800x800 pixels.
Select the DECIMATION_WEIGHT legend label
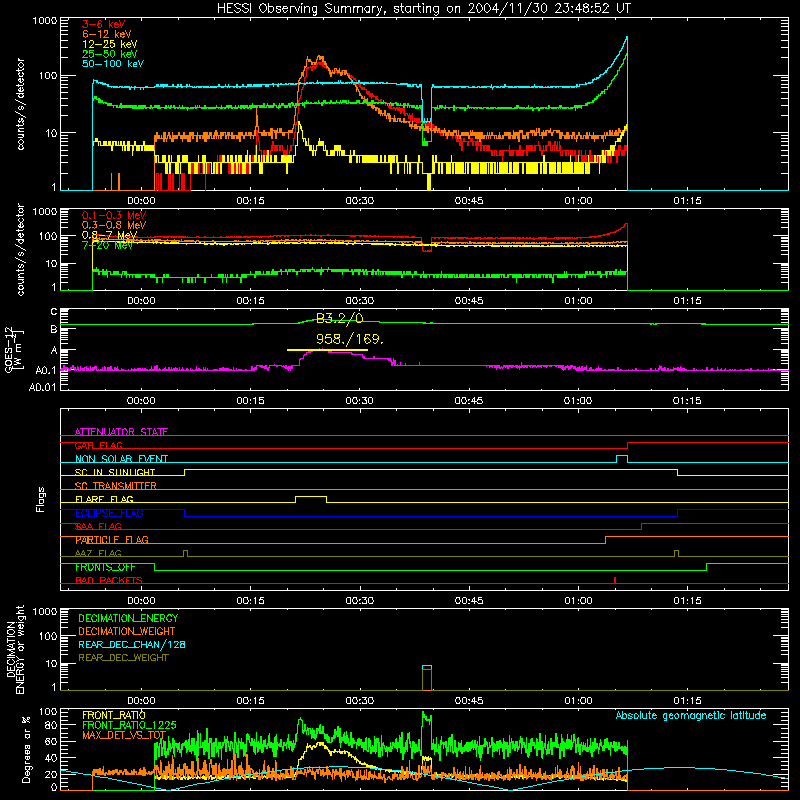coord(127,632)
